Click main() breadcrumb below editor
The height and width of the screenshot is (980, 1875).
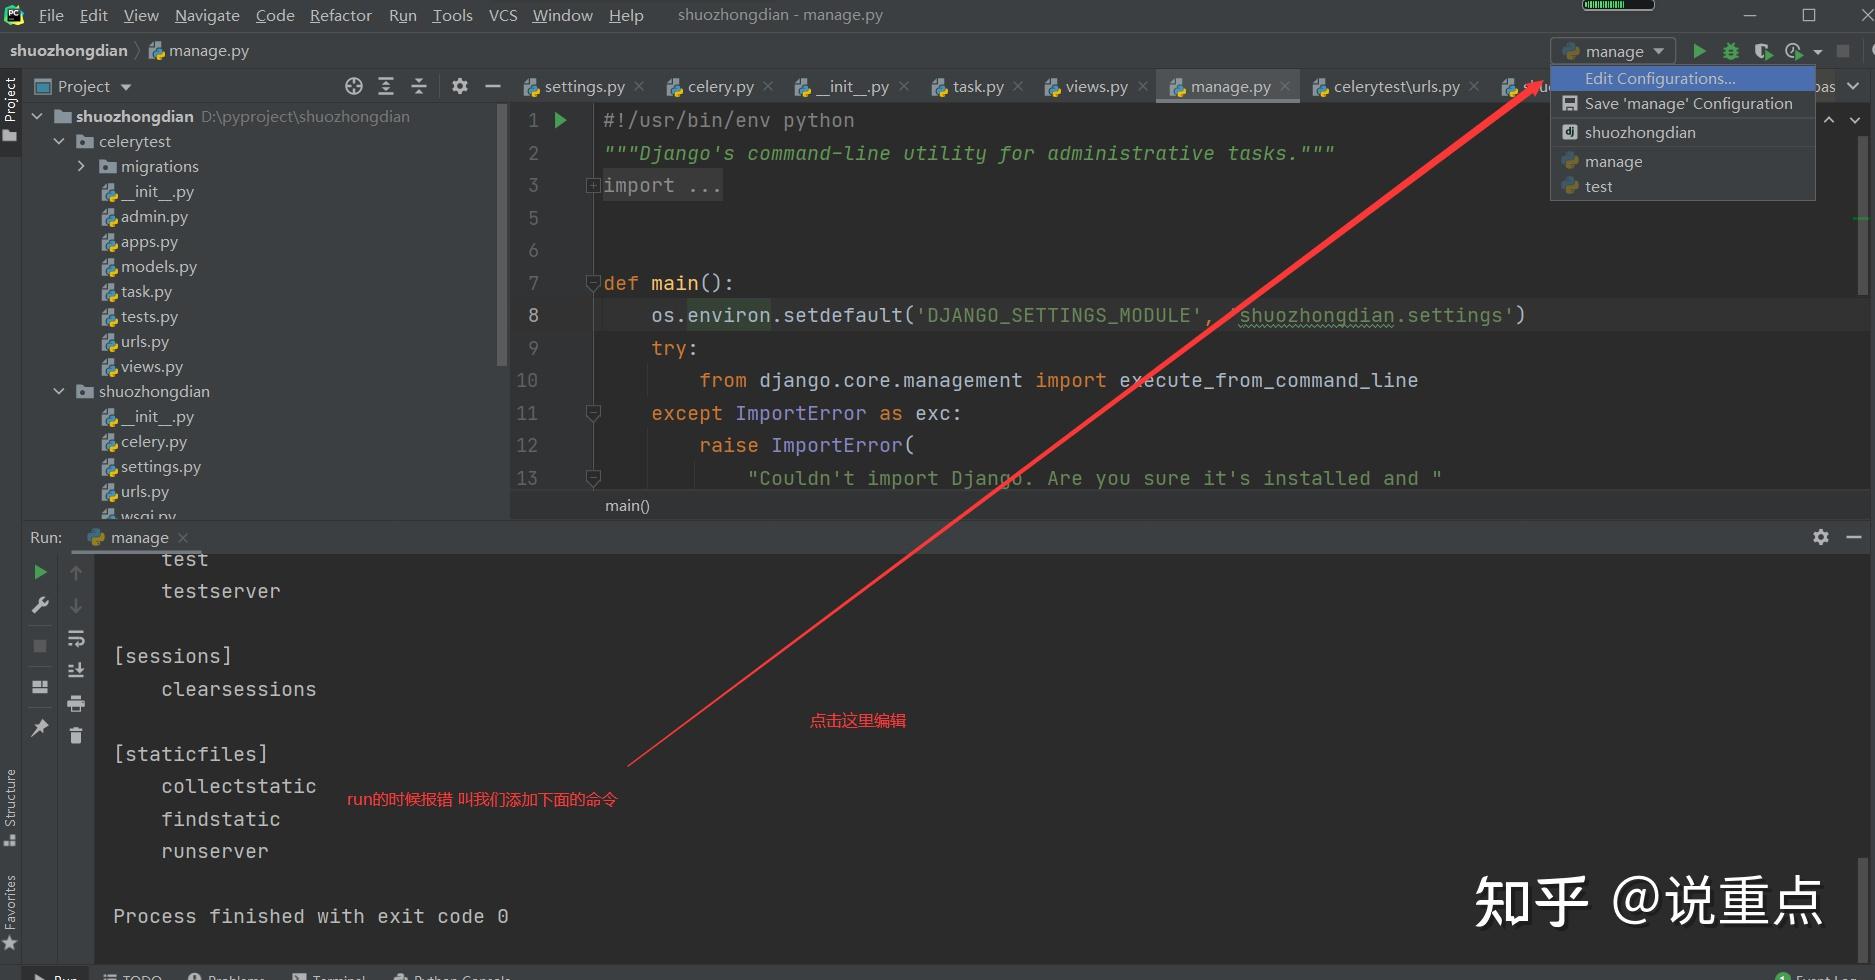click(x=627, y=505)
